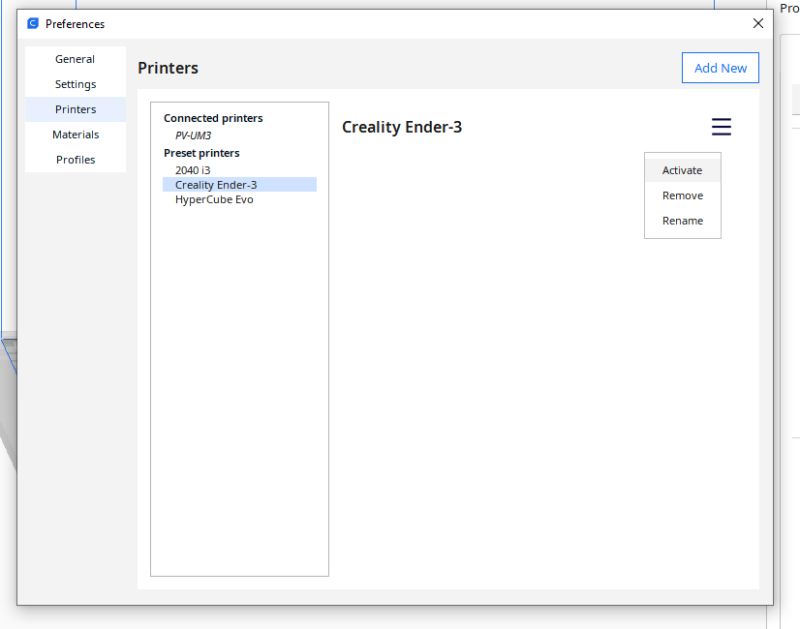Click the Add New printer button
This screenshot has width=800, height=629.
[x=720, y=67]
